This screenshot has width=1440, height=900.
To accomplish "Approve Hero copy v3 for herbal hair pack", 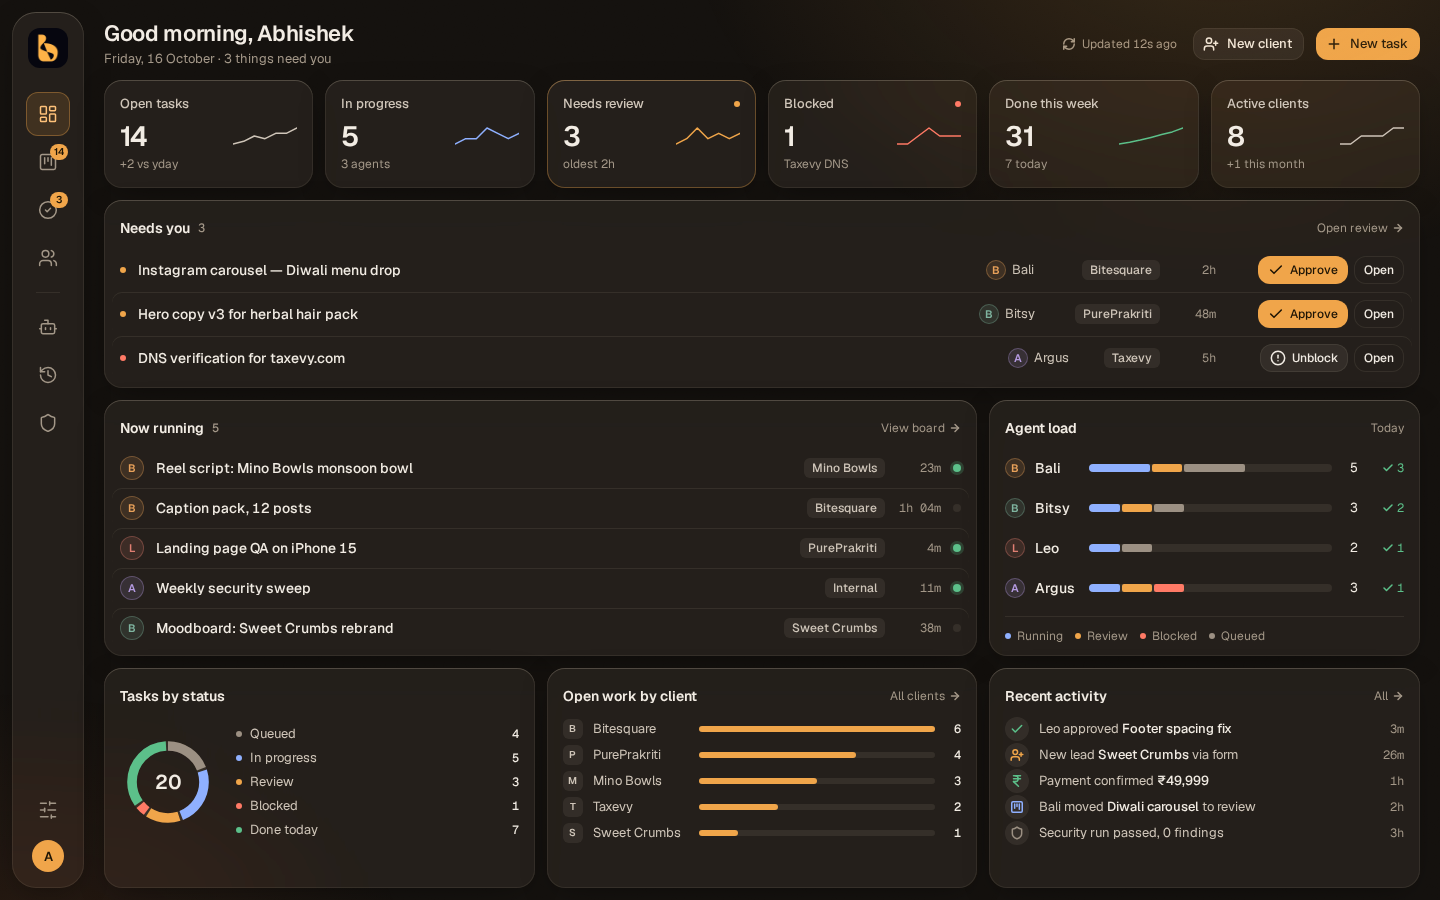I will coord(1303,314).
